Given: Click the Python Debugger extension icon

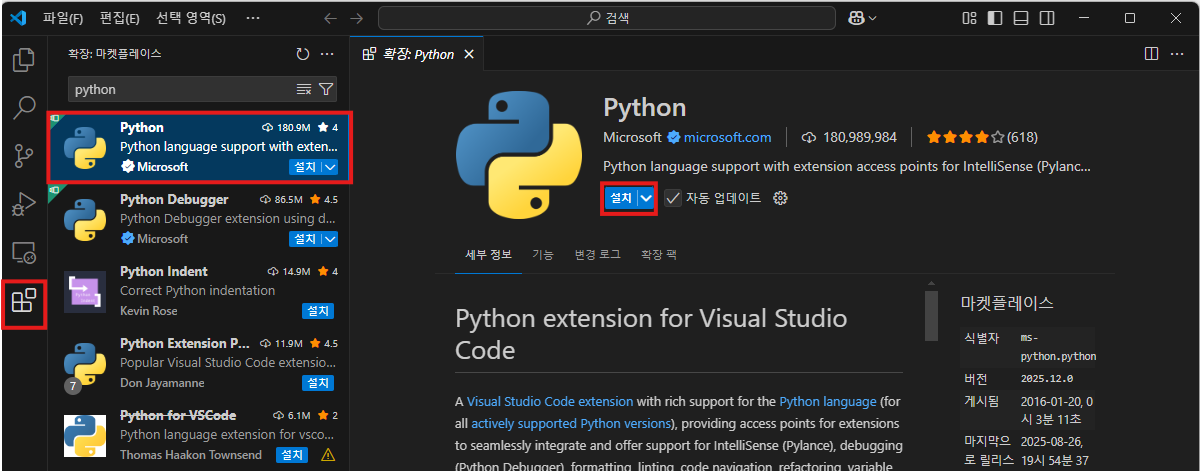Looking at the screenshot, I should click(85, 219).
